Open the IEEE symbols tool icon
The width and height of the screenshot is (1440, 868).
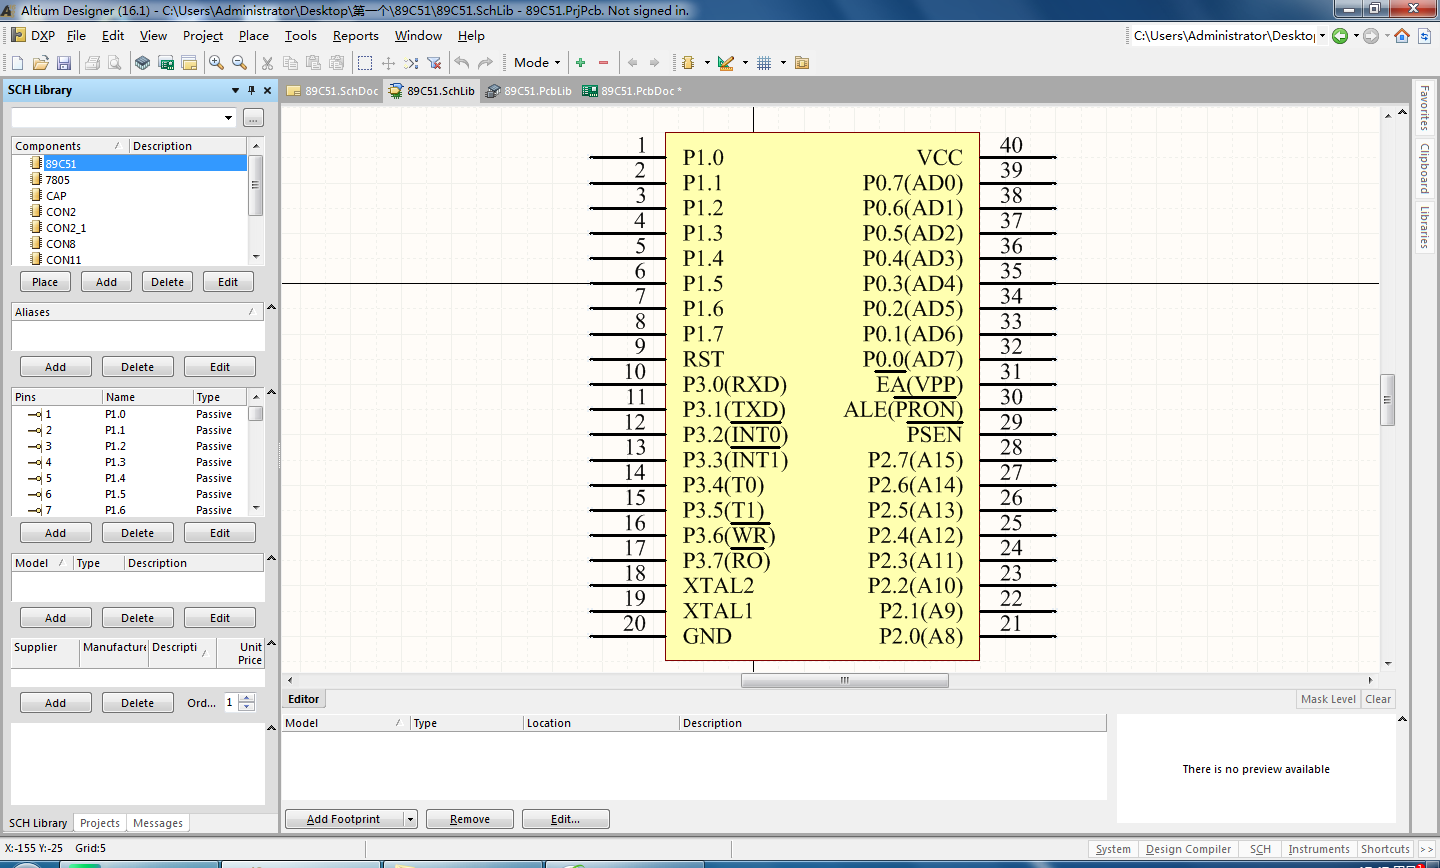[x=688, y=63]
